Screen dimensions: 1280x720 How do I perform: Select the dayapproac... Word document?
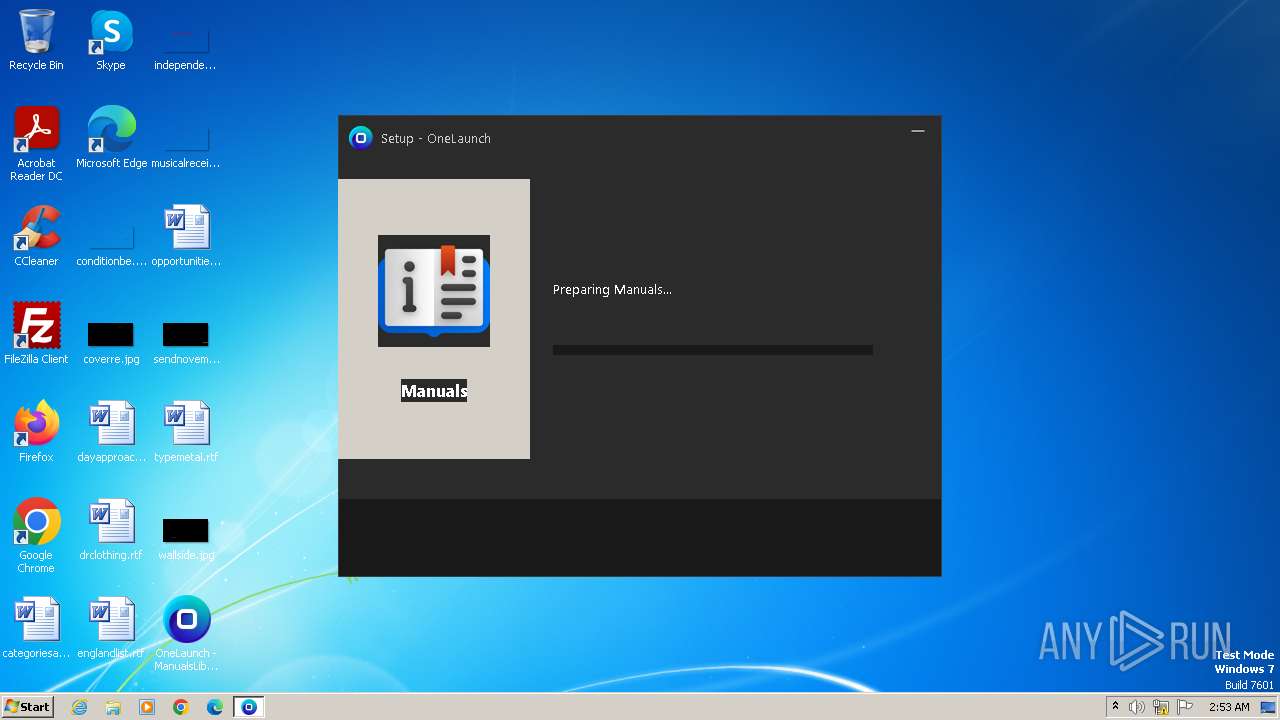pos(111,432)
